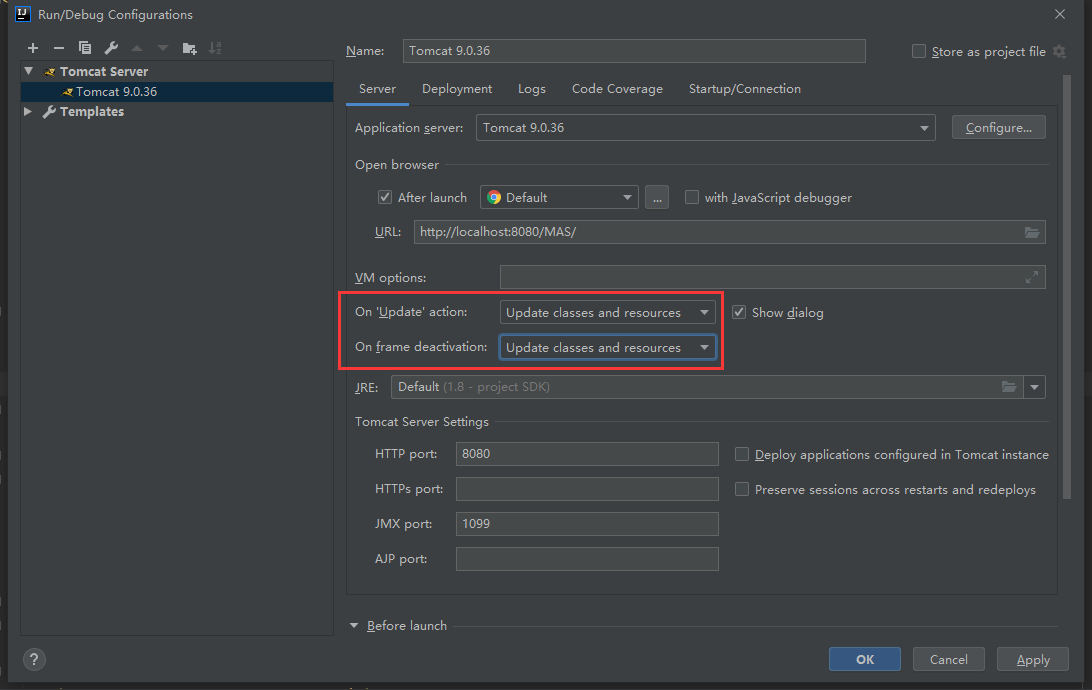This screenshot has width=1092, height=690.
Task: Click the HTTP port input field
Action: (x=587, y=454)
